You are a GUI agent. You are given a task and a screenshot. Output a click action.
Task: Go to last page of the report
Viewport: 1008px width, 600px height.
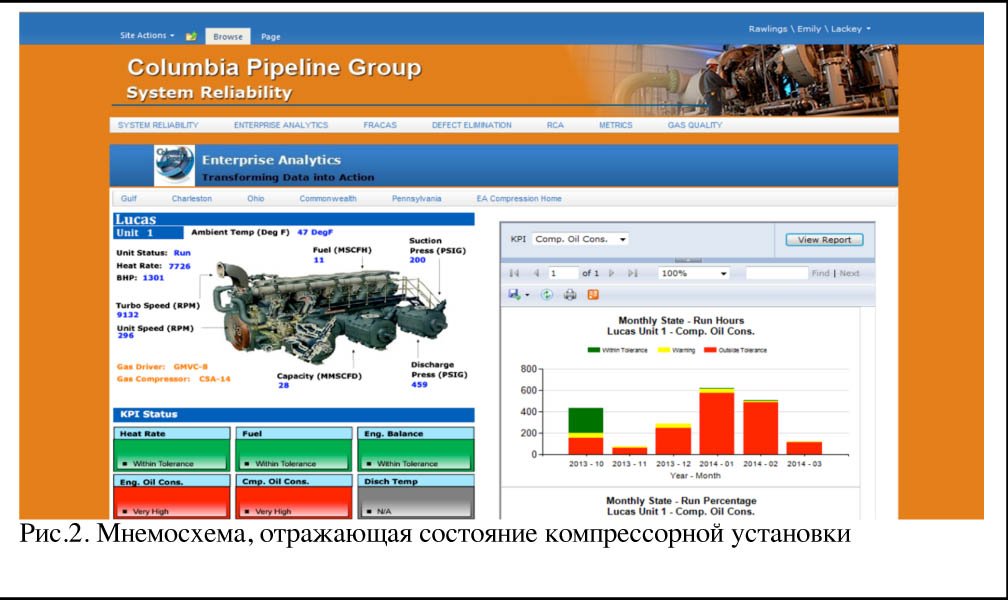click(x=632, y=273)
